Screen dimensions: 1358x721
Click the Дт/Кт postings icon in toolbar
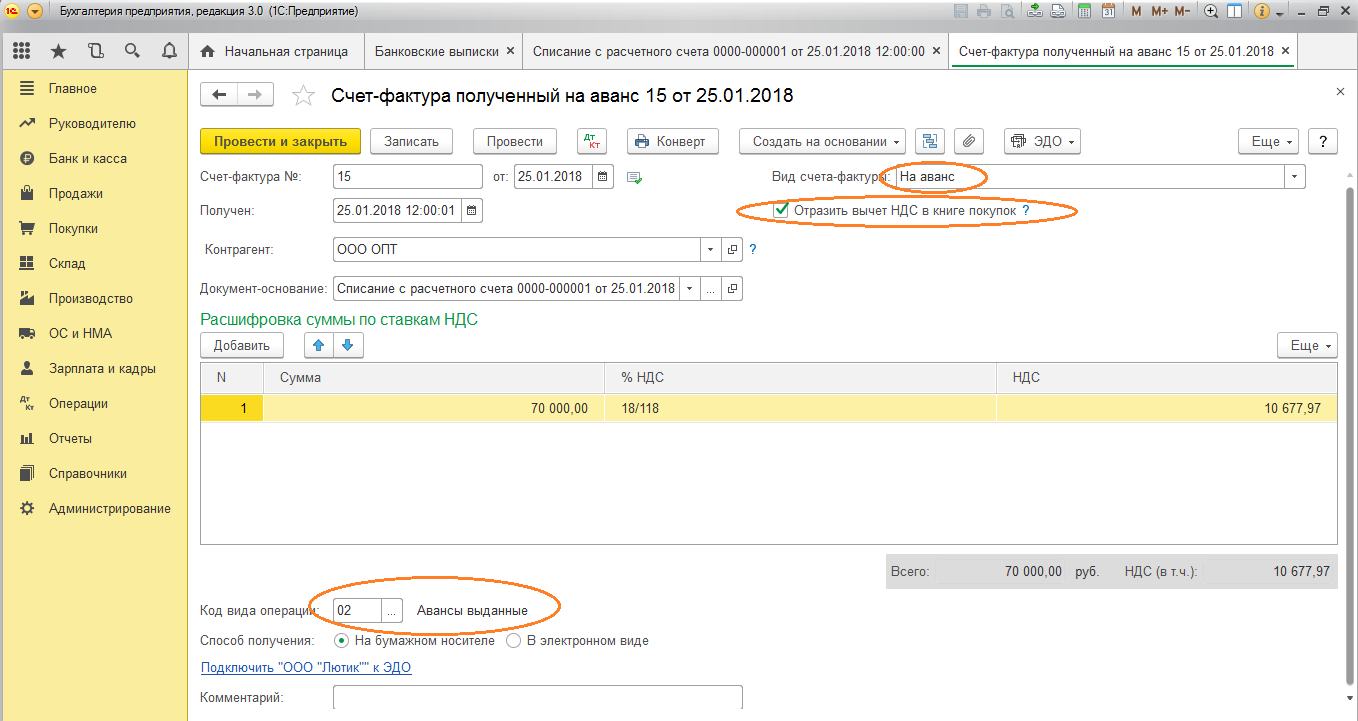(592, 141)
